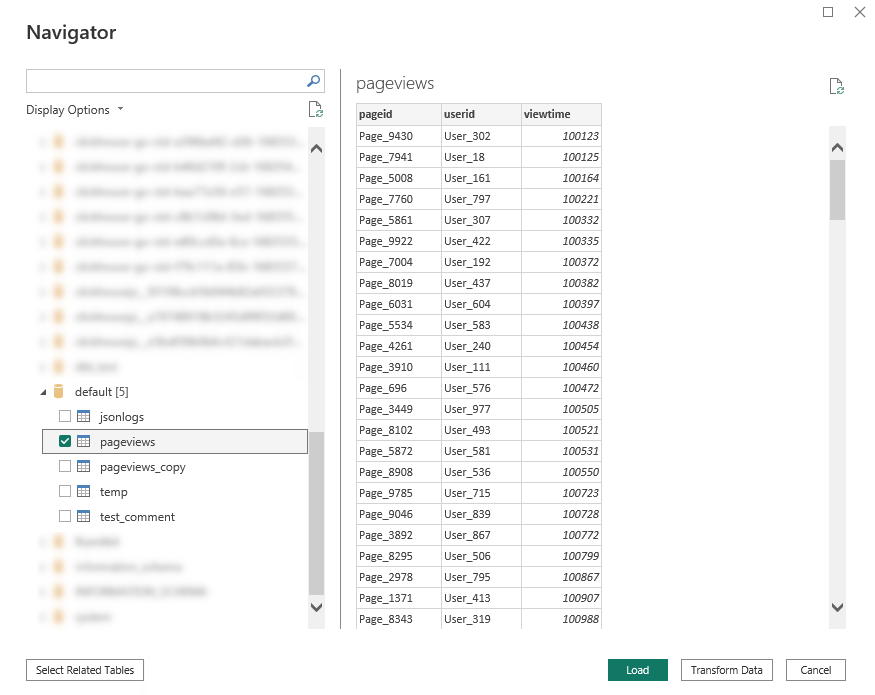Check the jsonlogs table checkbox
The image size is (875, 695).
65,417
